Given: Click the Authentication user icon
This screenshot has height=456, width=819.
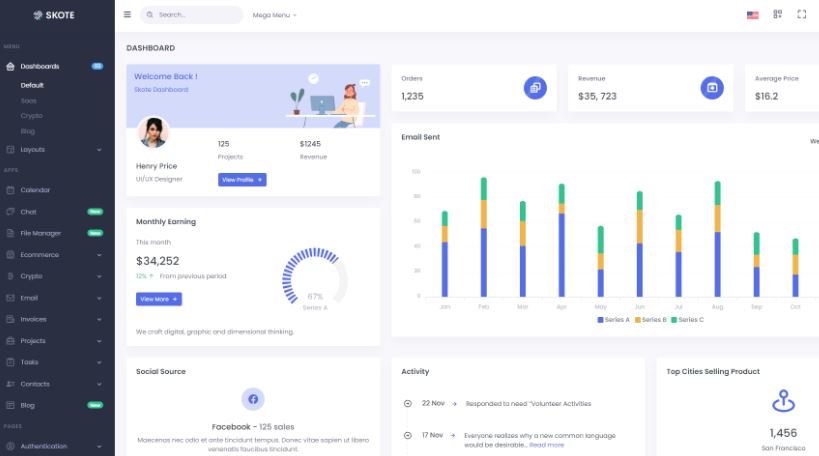Looking at the screenshot, I should pyautogui.click(x=10, y=446).
